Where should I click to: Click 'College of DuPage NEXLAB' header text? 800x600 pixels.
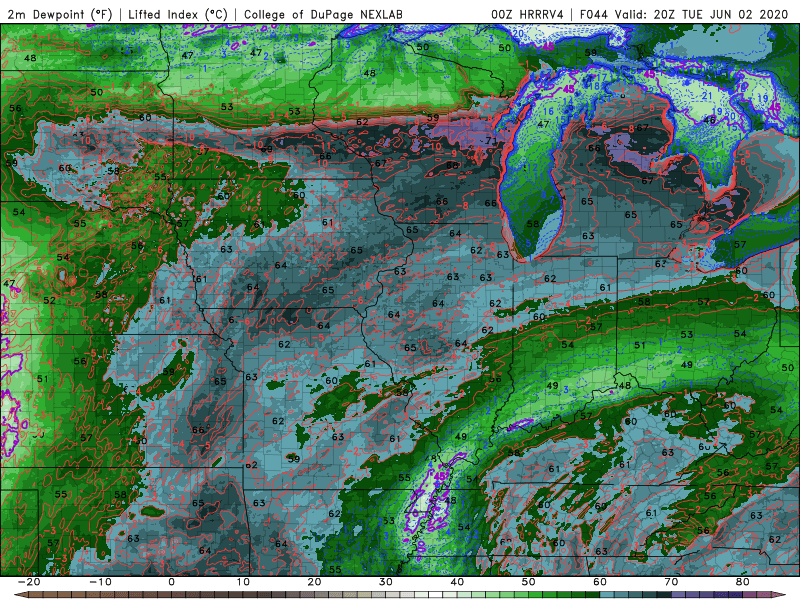click(x=323, y=14)
